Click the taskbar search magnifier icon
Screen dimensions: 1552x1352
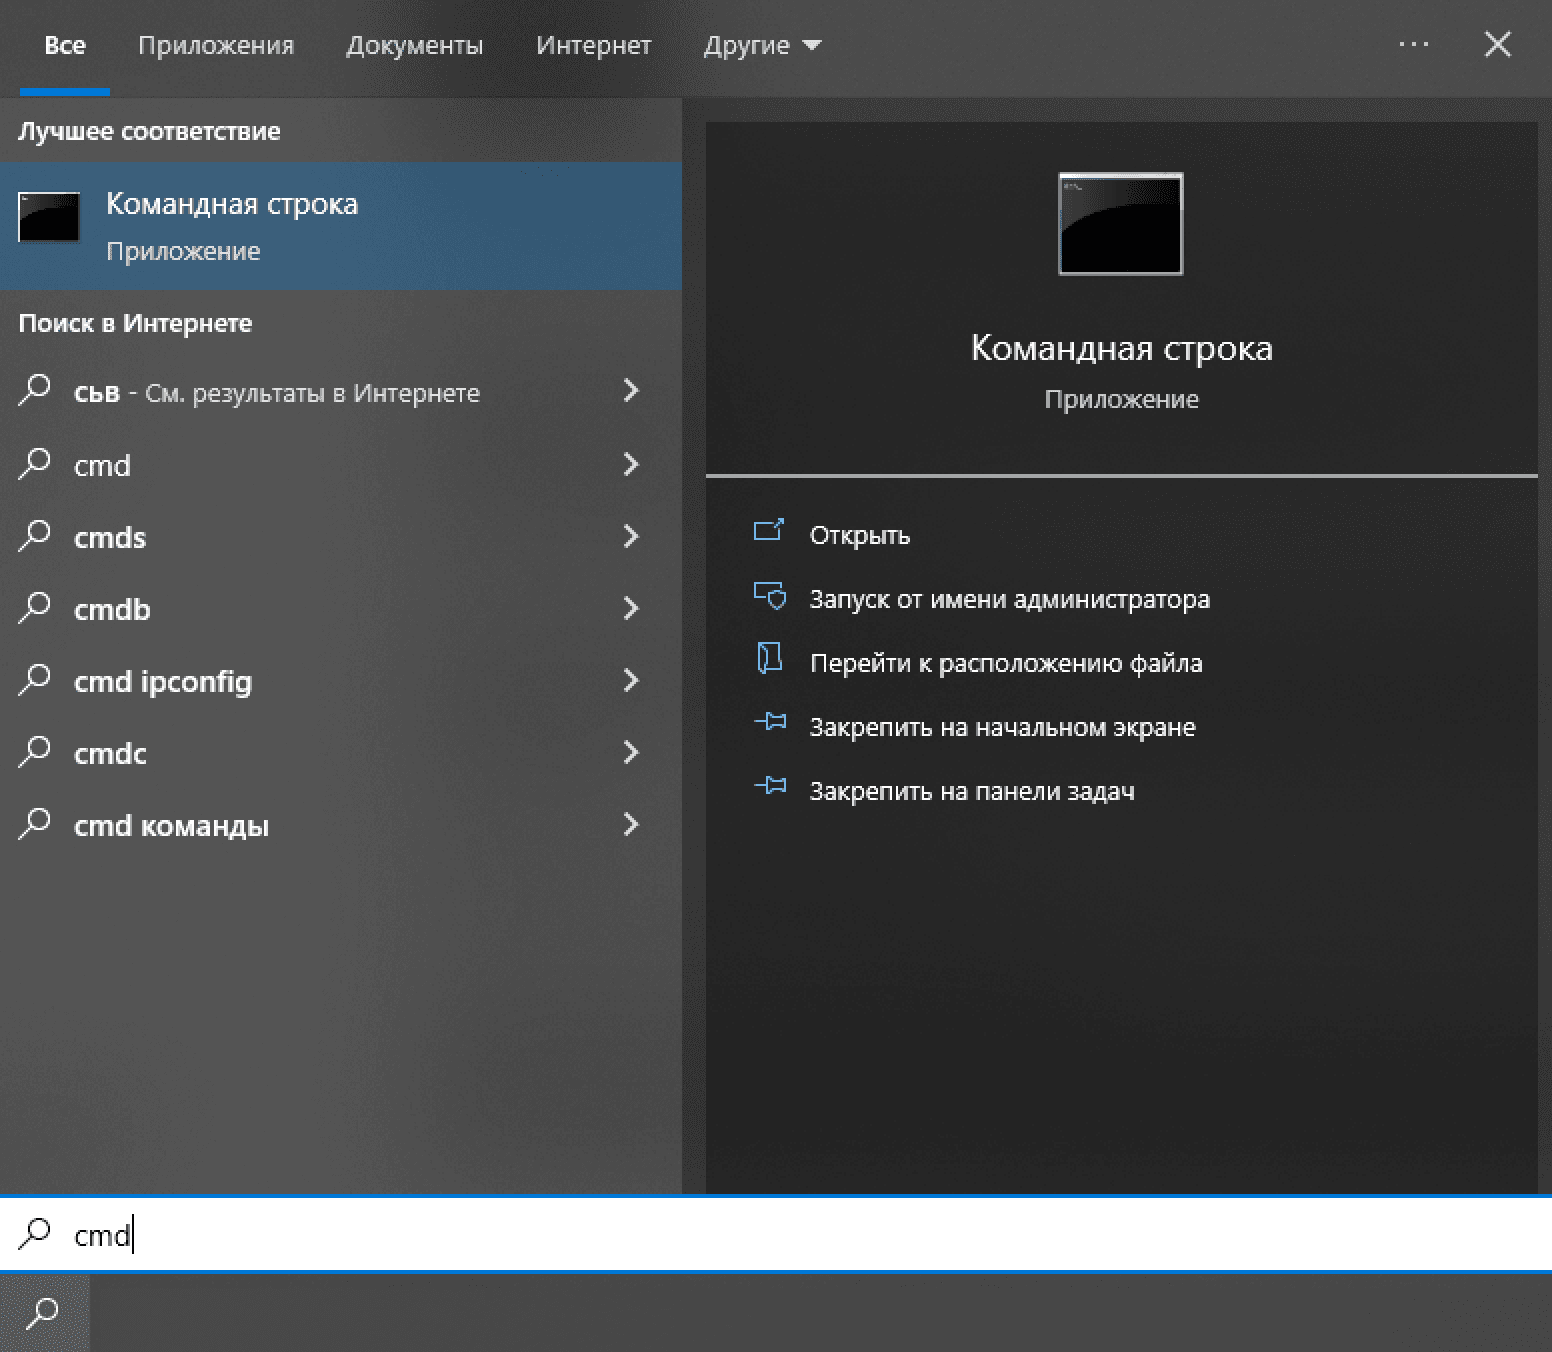[43, 1312]
